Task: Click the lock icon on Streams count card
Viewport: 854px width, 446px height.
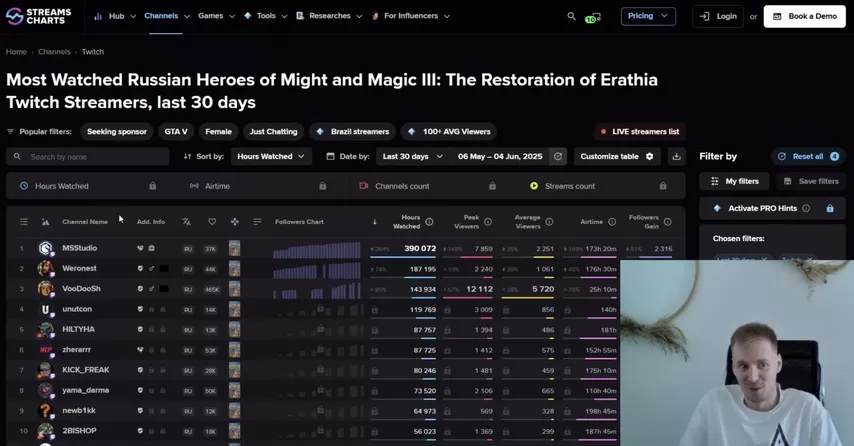Action: point(663,186)
